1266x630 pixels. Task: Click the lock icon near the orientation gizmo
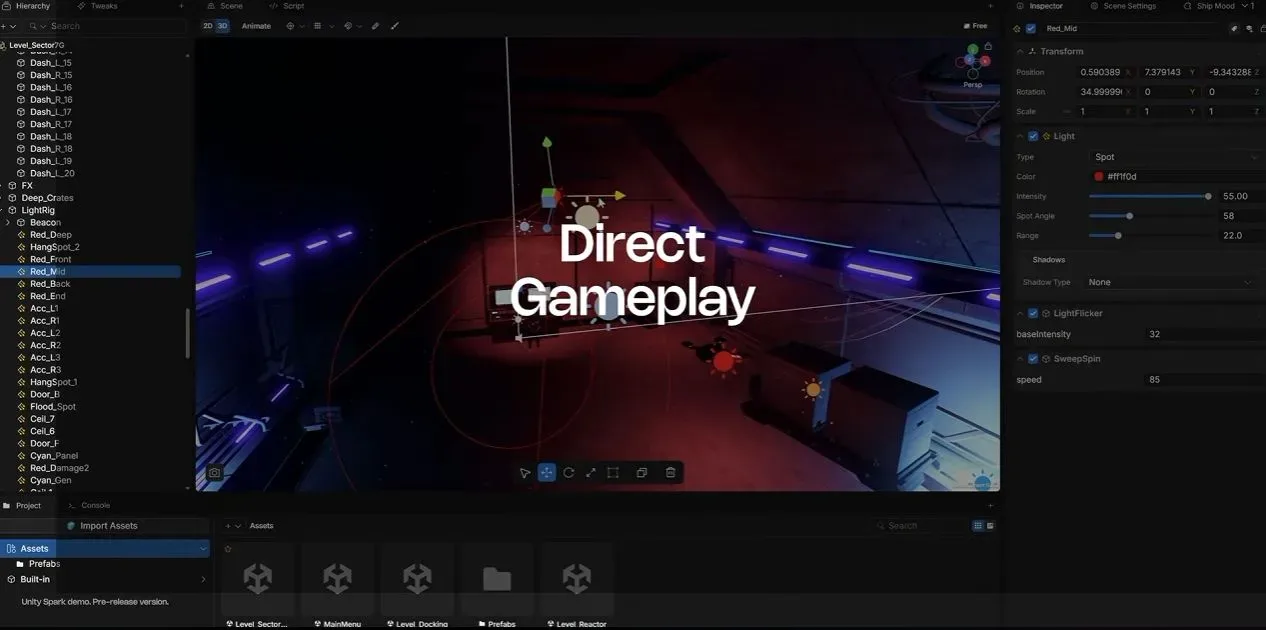pyautogui.click(x=988, y=46)
